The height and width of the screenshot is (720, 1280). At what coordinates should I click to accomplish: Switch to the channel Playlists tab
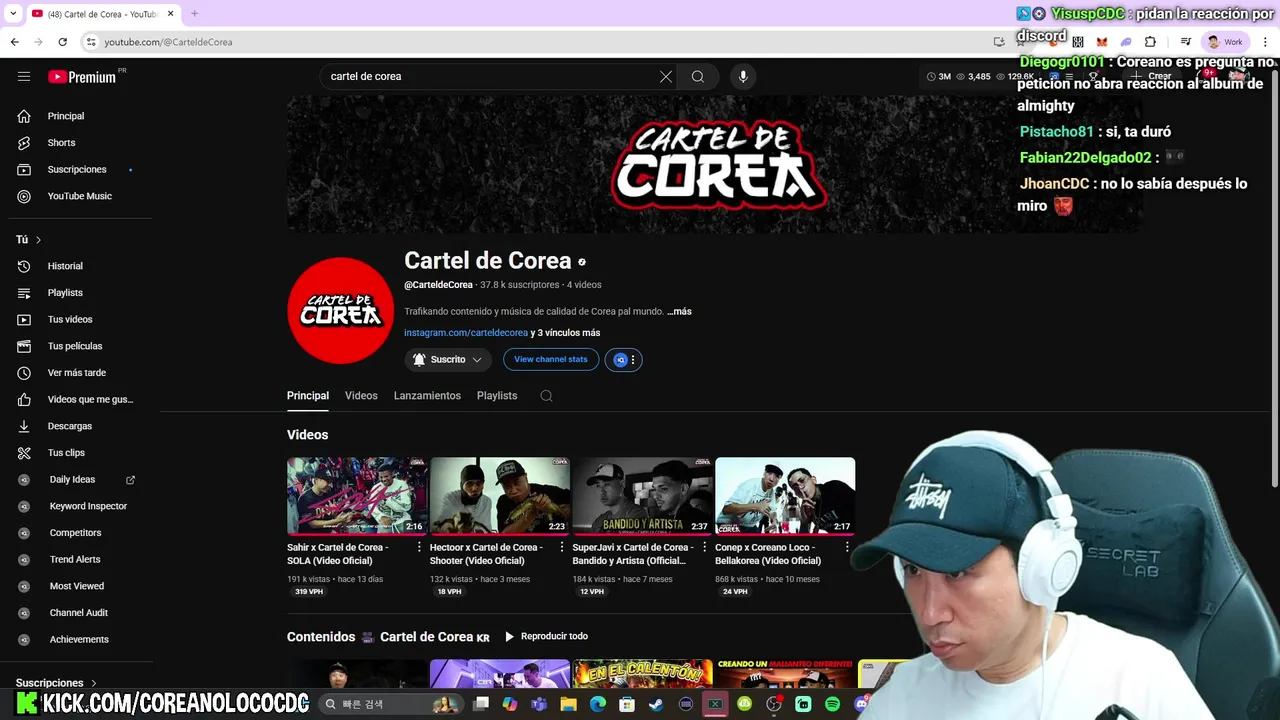(x=497, y=396)
